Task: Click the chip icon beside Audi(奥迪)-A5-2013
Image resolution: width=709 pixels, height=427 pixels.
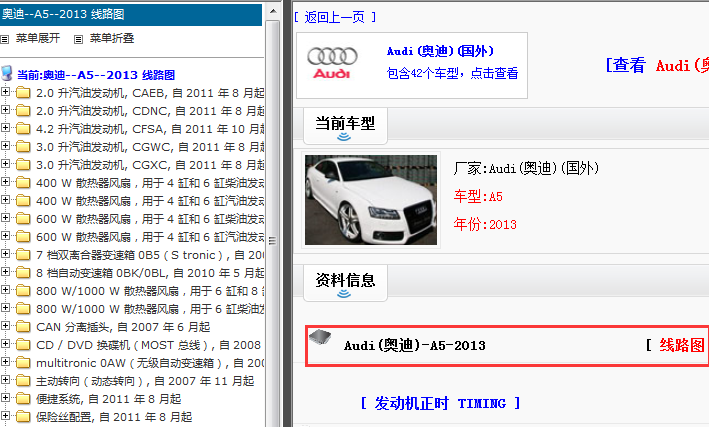Action: pos(320,337)
